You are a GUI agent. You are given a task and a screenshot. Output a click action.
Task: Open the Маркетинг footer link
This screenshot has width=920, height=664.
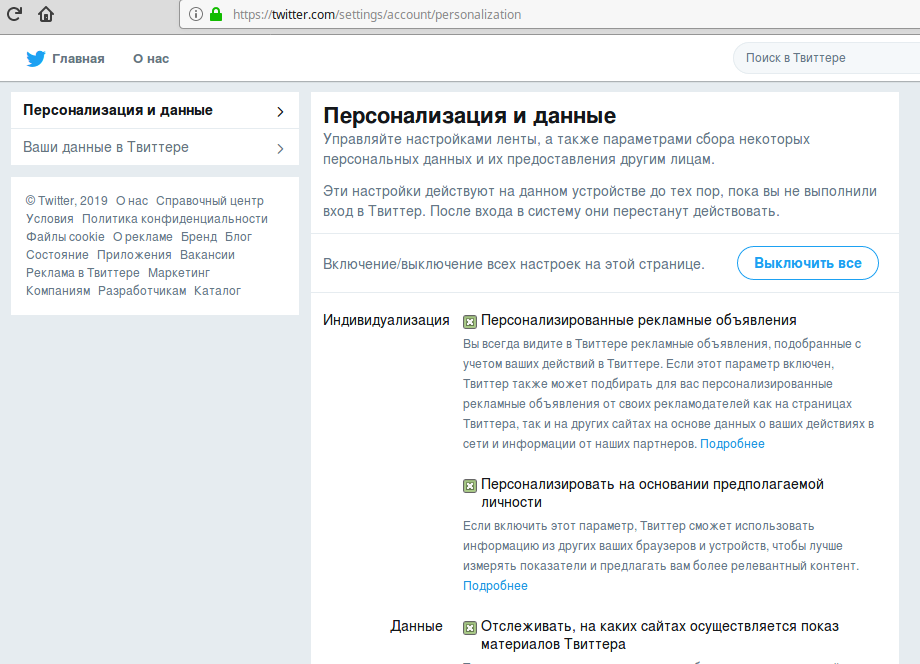(x=179, y=273)
